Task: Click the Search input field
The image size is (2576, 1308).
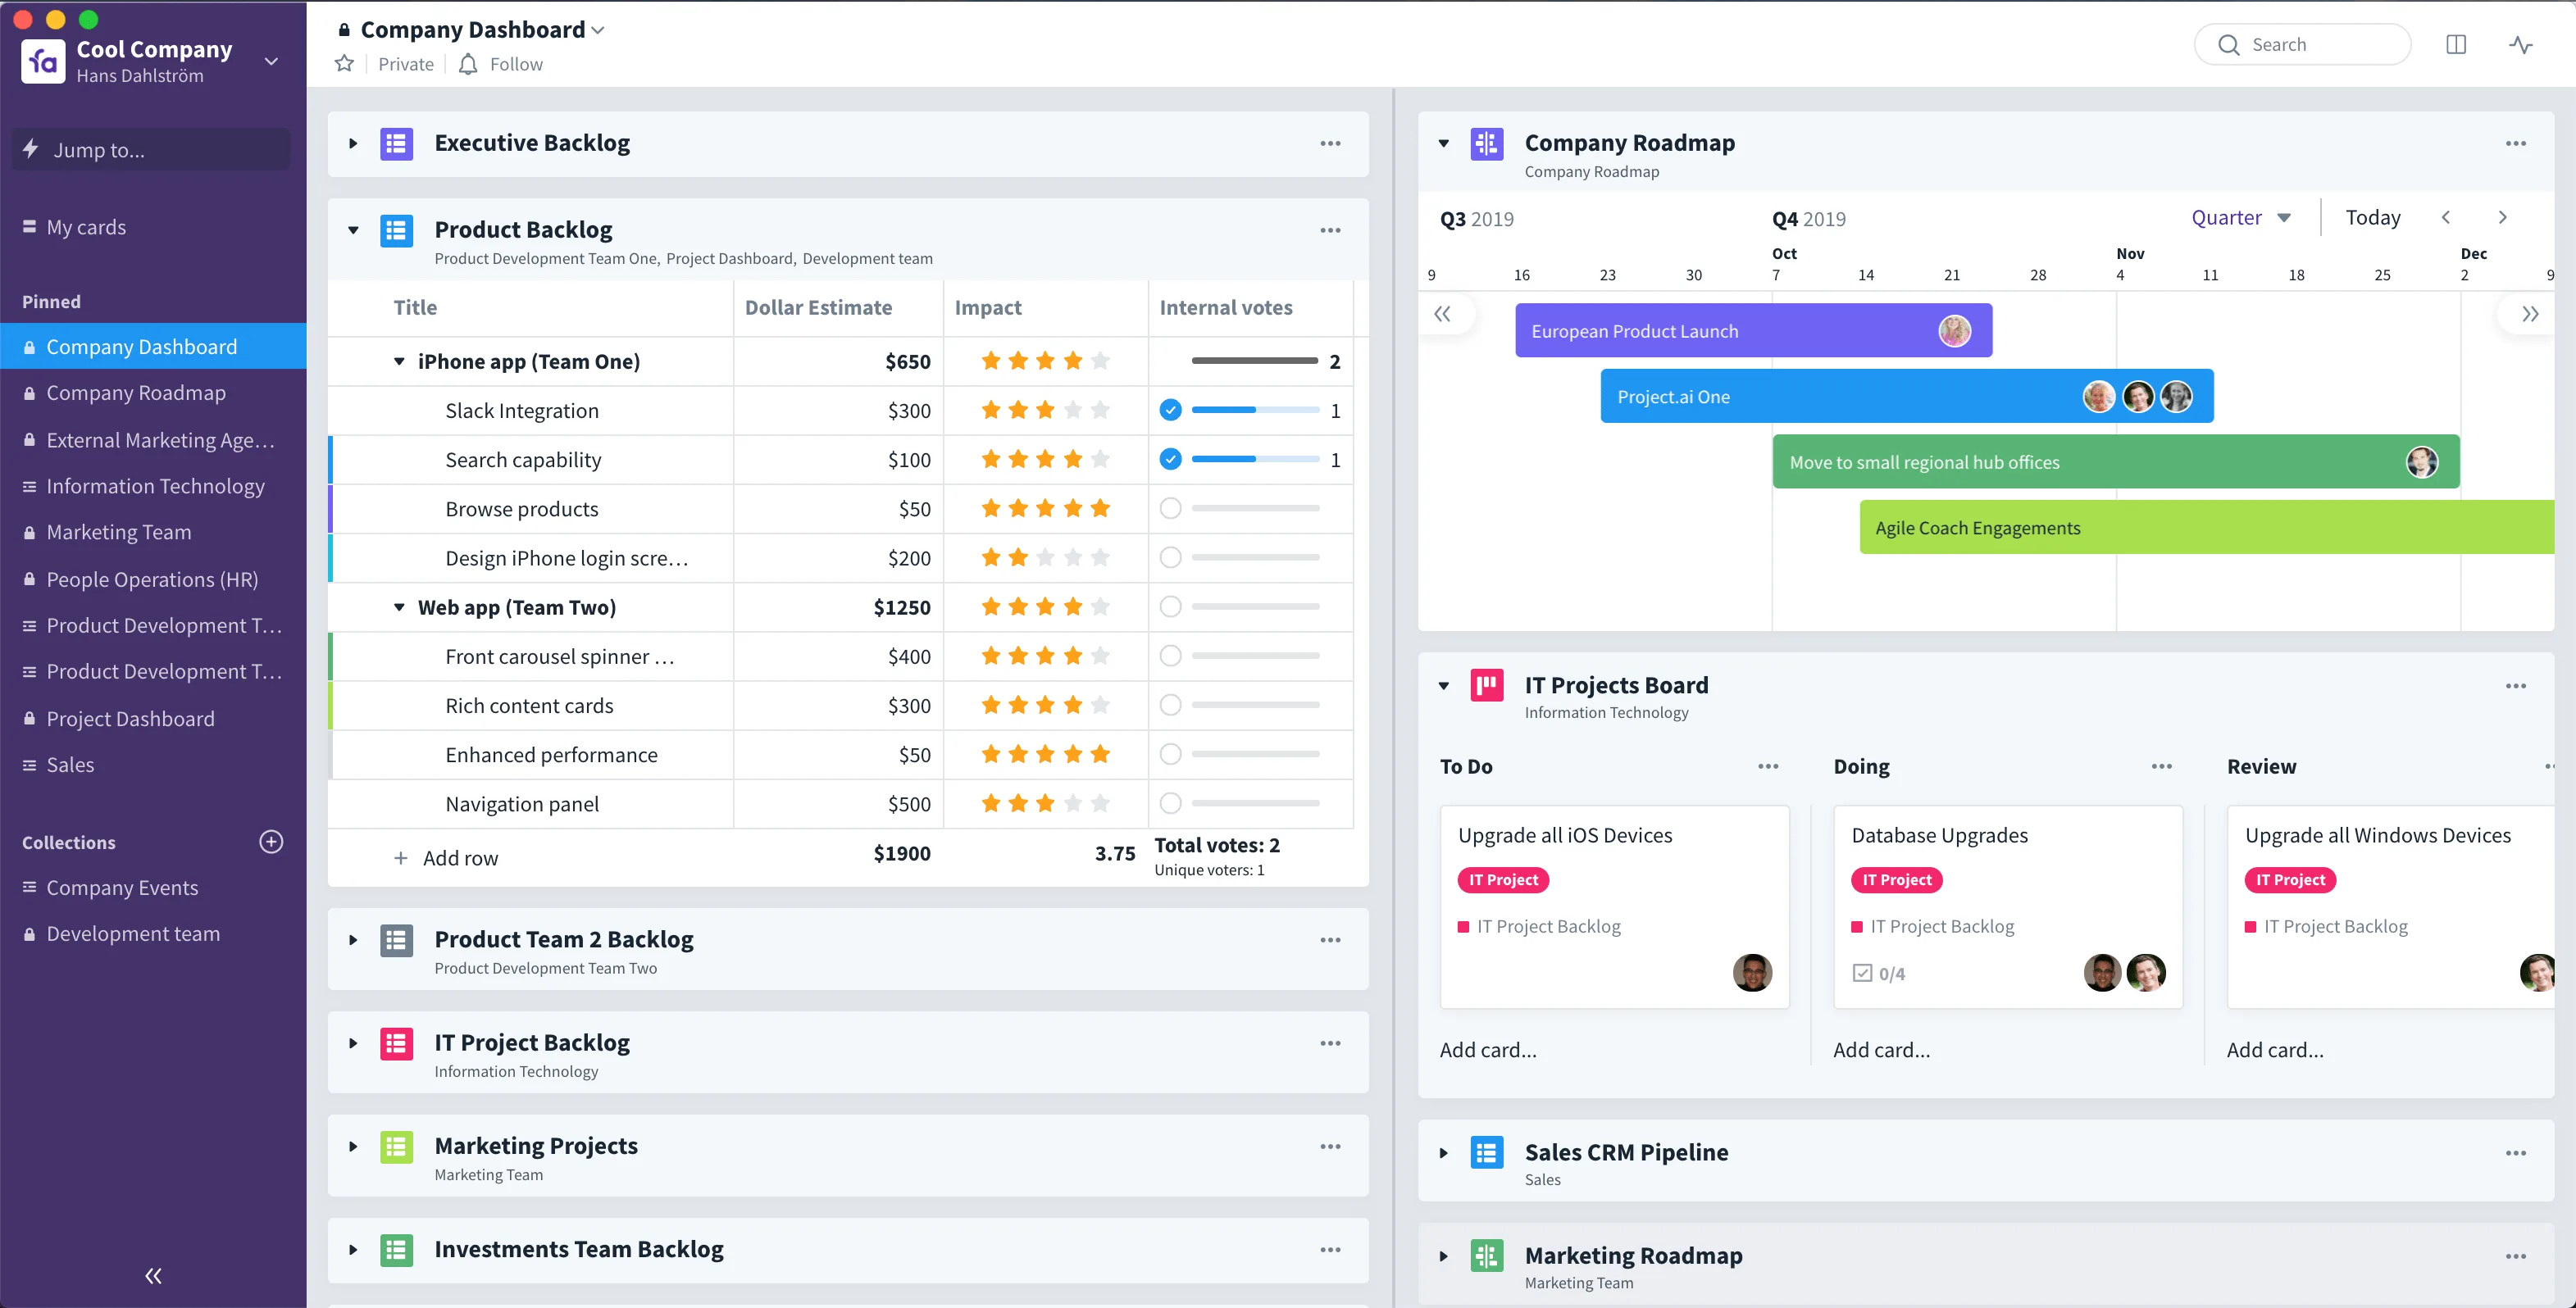Action: point(2302,45)
